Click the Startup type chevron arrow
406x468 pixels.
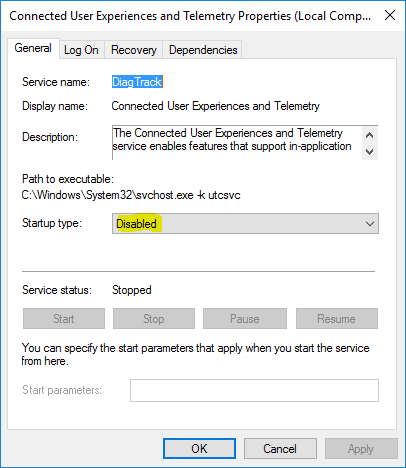[x=370, y=224]
